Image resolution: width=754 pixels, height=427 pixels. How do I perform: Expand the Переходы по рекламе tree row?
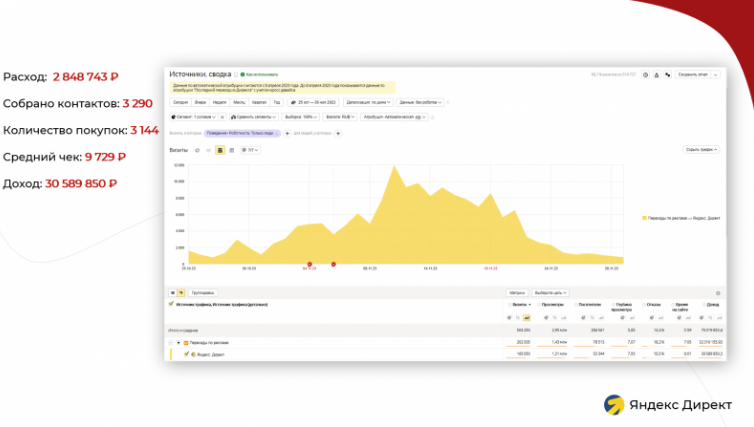tap(177, 342)
